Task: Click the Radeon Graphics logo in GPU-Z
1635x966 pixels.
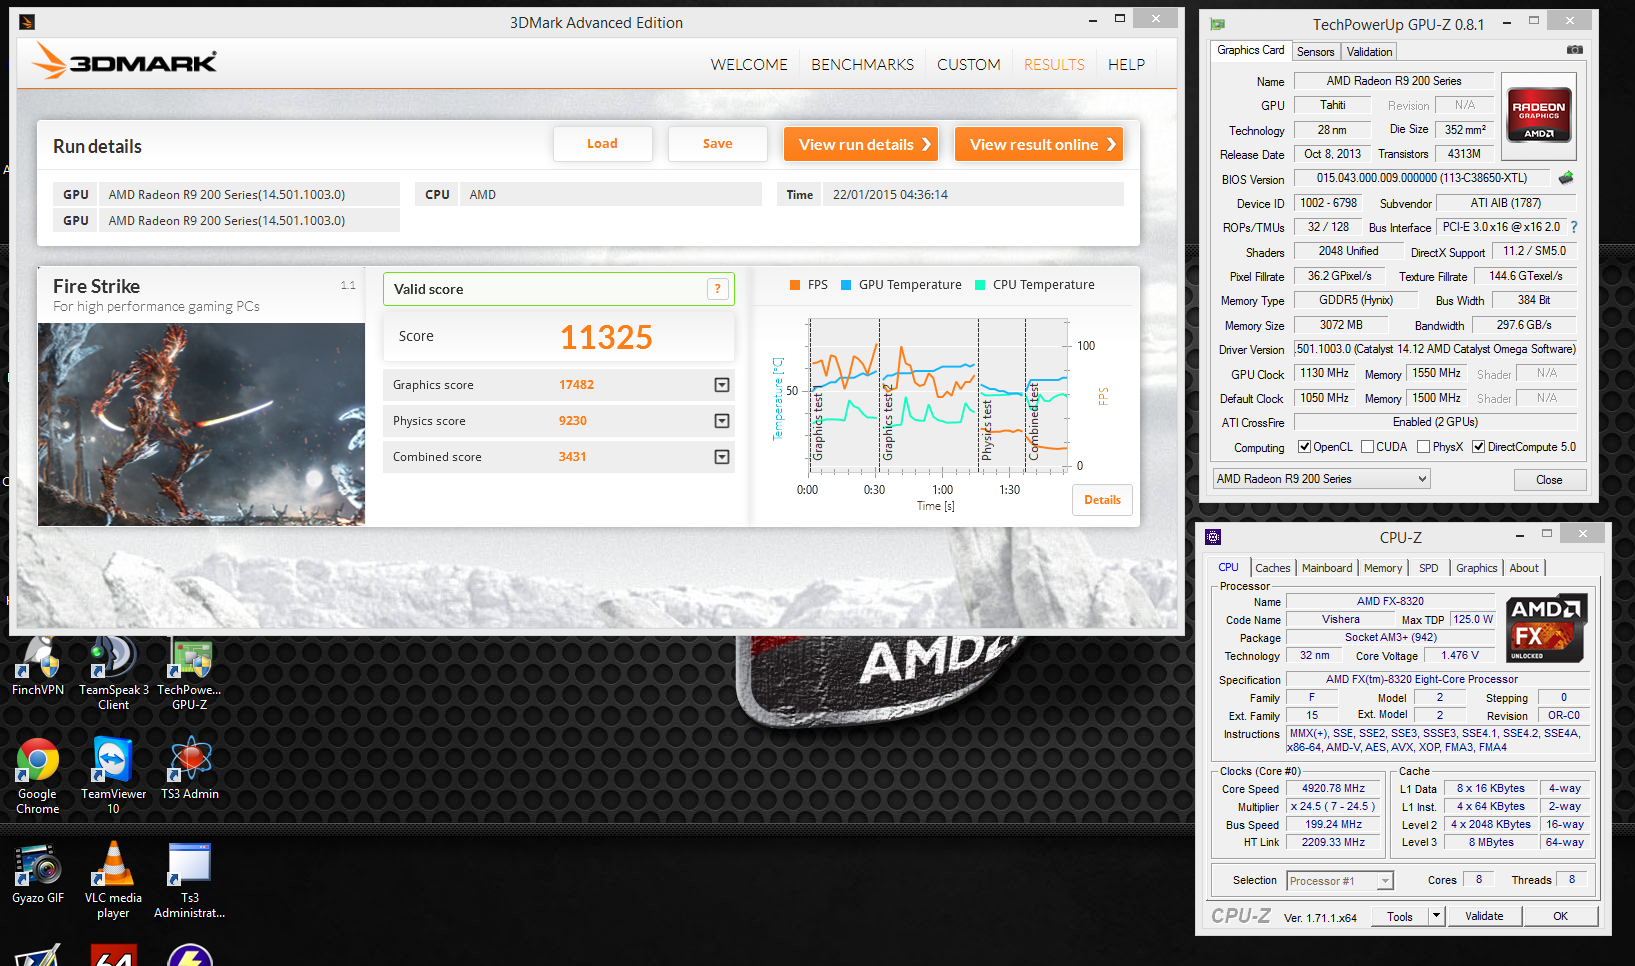Action: [1539, 117]
